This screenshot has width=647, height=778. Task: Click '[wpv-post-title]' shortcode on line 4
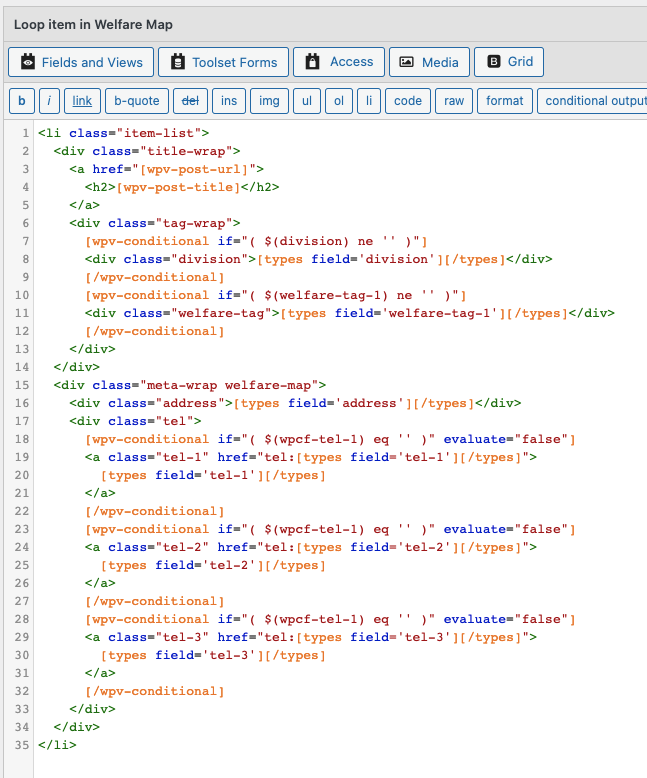178,187
